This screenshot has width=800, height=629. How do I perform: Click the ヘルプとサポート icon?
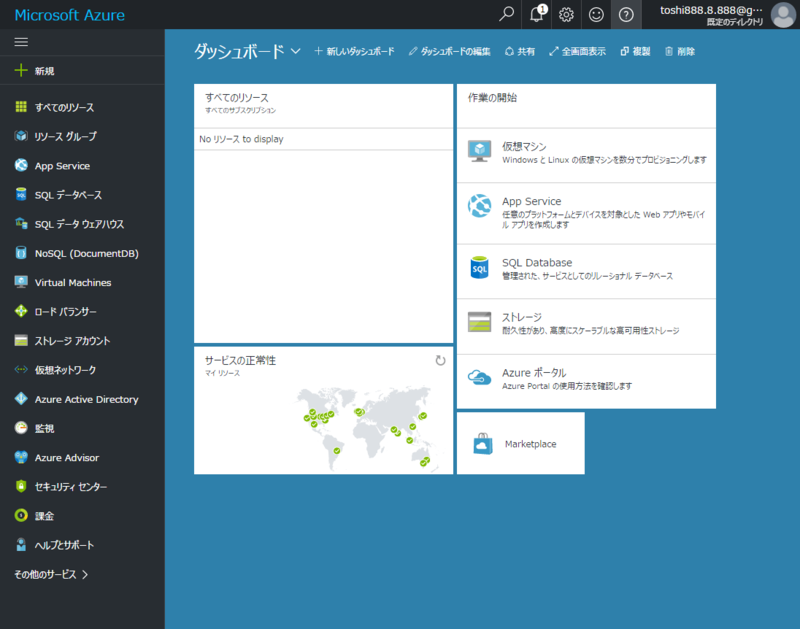pos(21,545)
